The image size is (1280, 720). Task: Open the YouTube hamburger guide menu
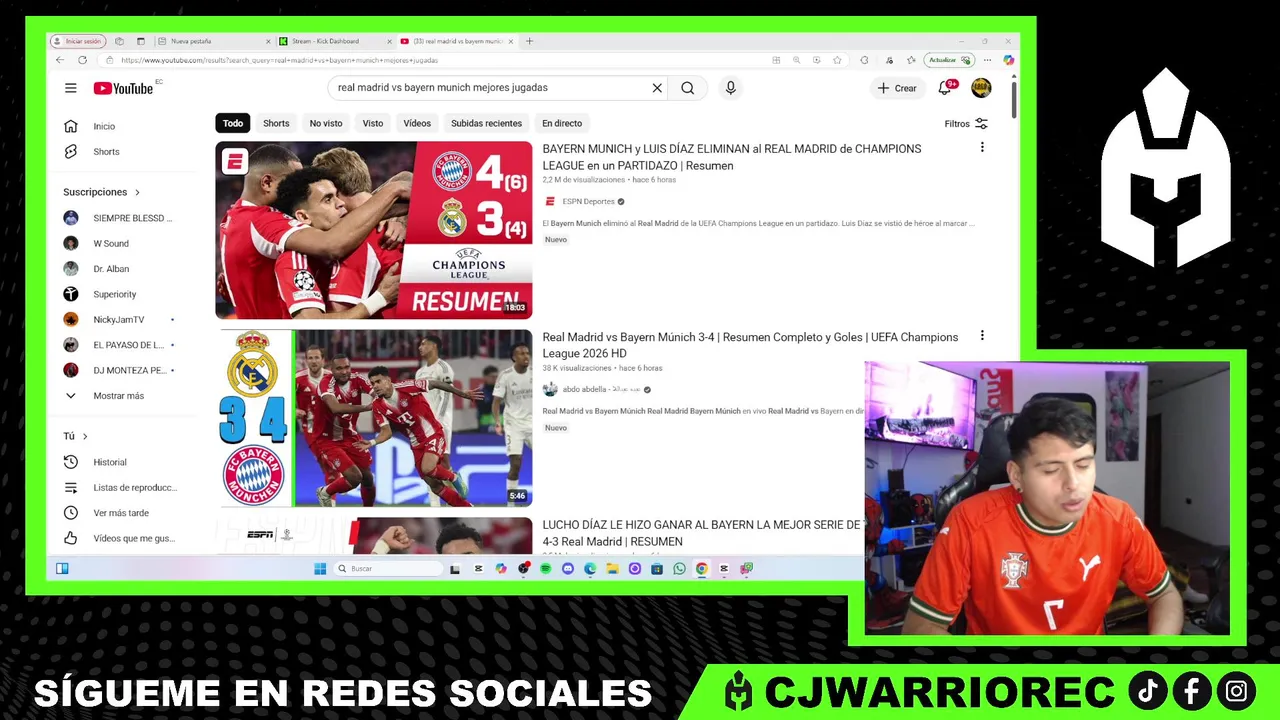(70, 88)
